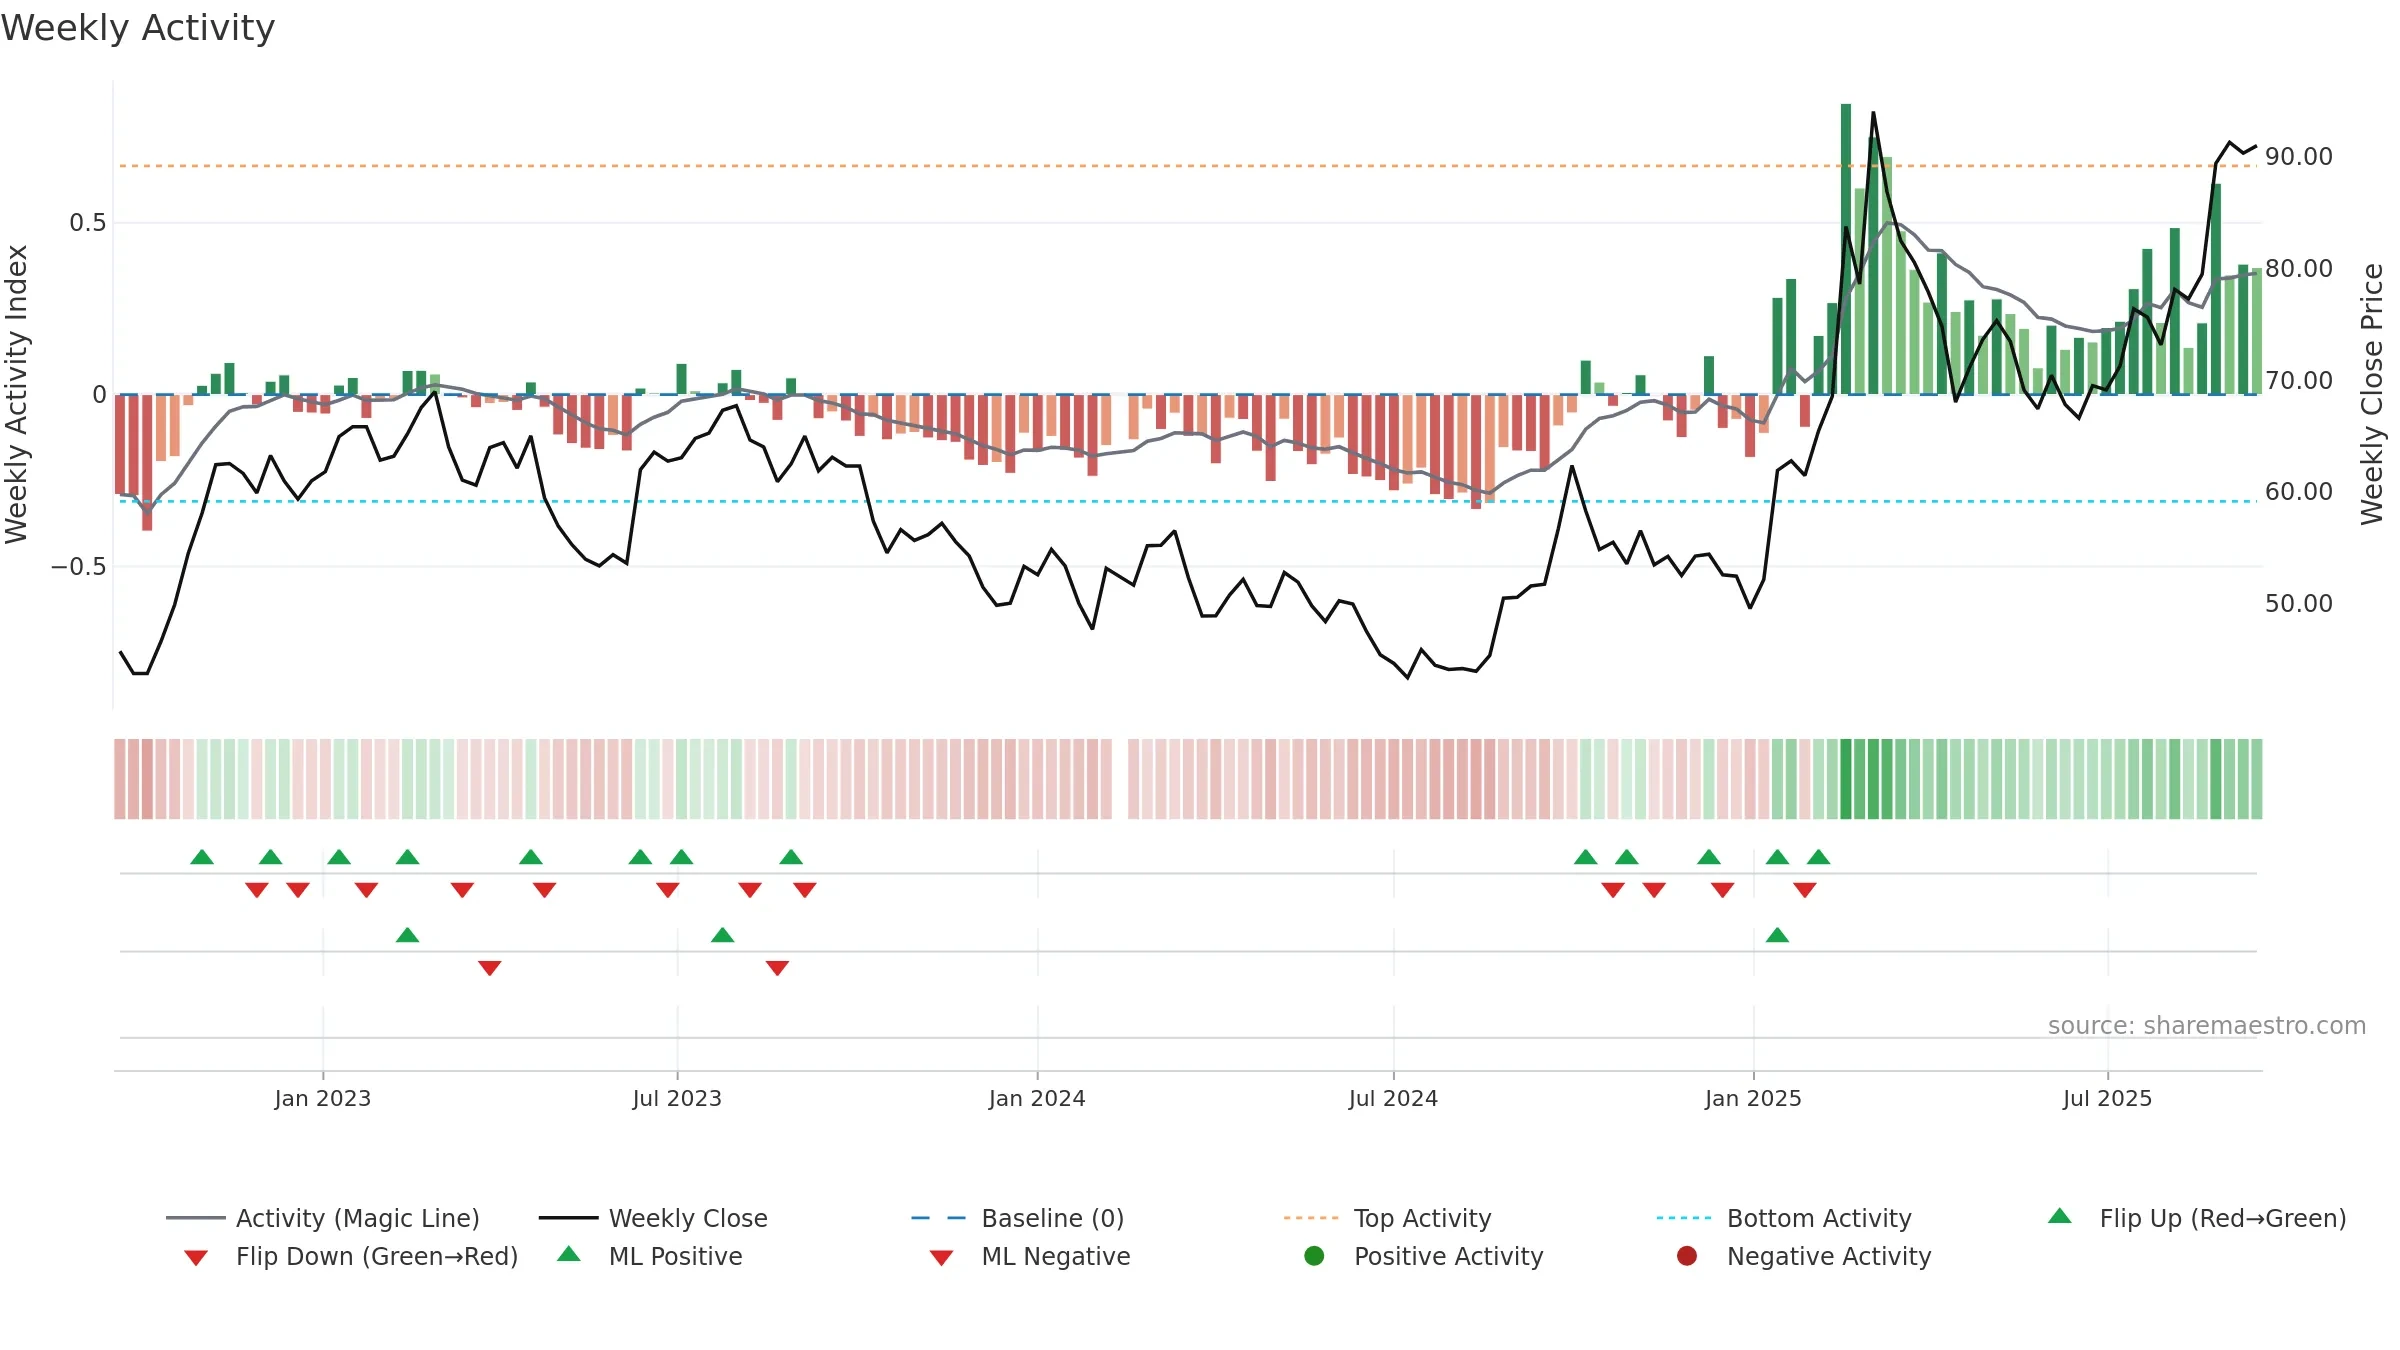
Task: Click the 50.00 price axis label
Action: coord(2299,604)
